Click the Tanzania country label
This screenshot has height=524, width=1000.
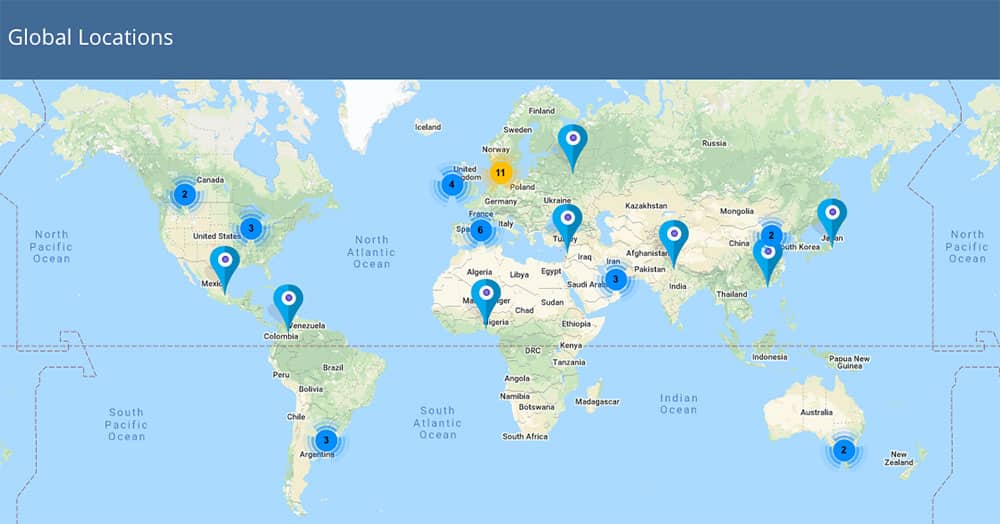pos(569,362)
